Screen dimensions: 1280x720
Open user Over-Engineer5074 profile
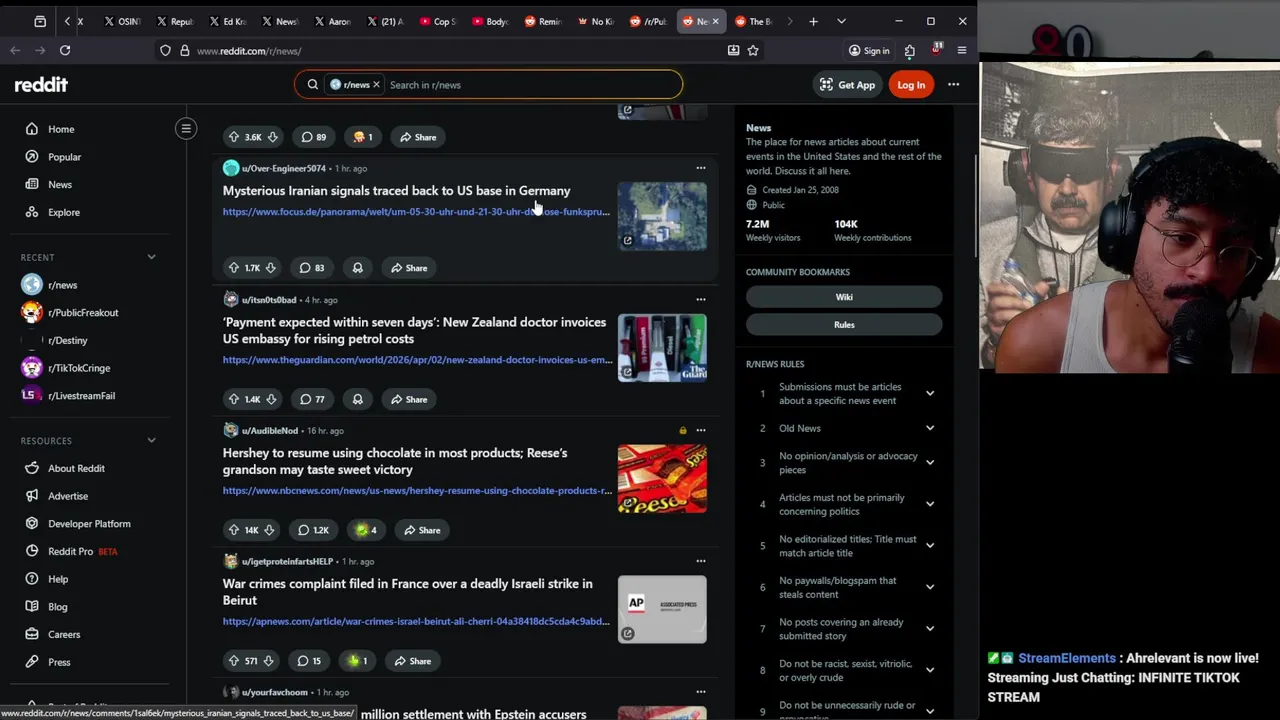[283, 168]
